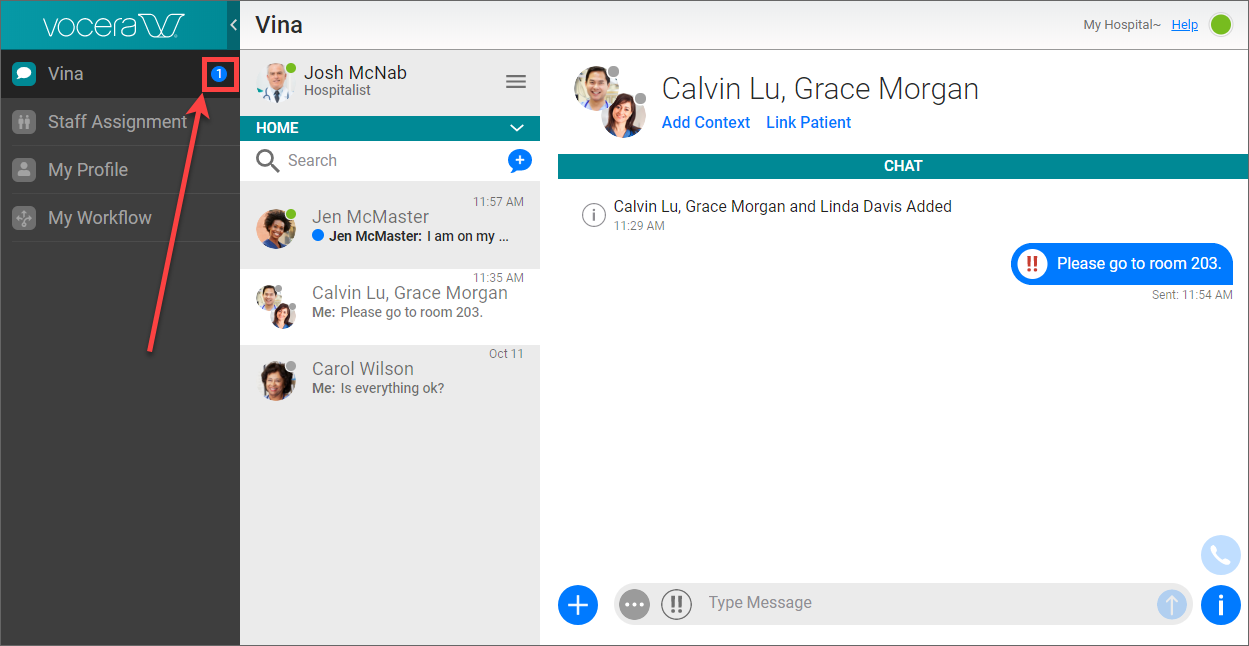
Task: Open My Workflow menu item
Action: 120,218
